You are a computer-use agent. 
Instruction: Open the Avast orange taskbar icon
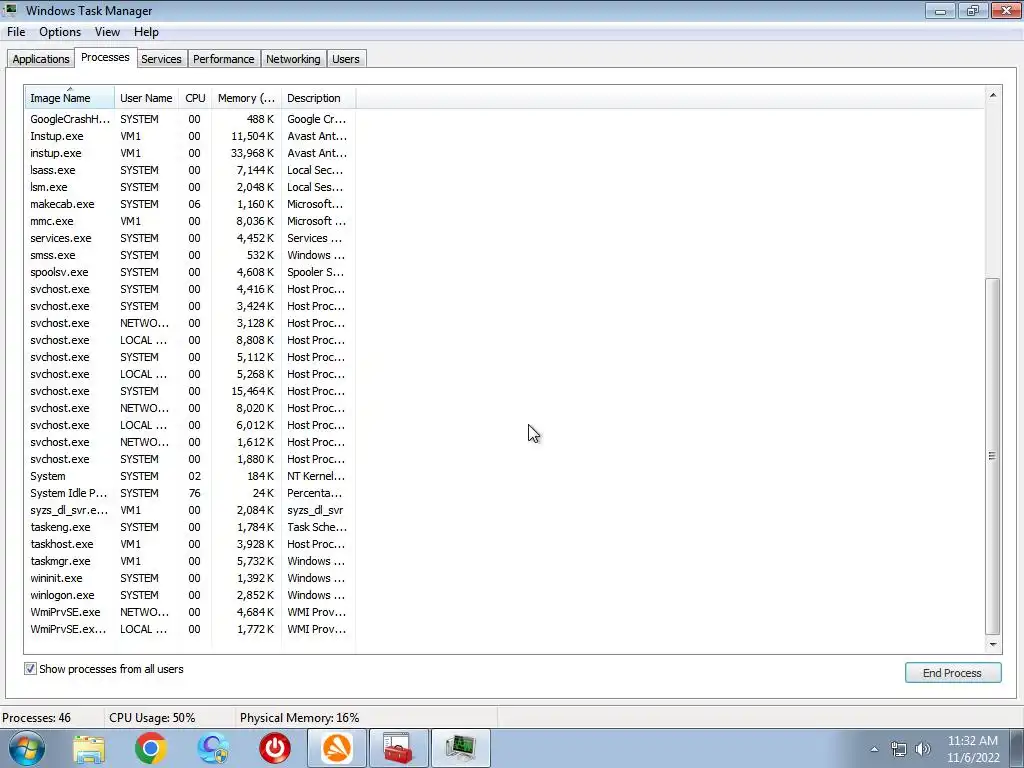pos(337,748)
